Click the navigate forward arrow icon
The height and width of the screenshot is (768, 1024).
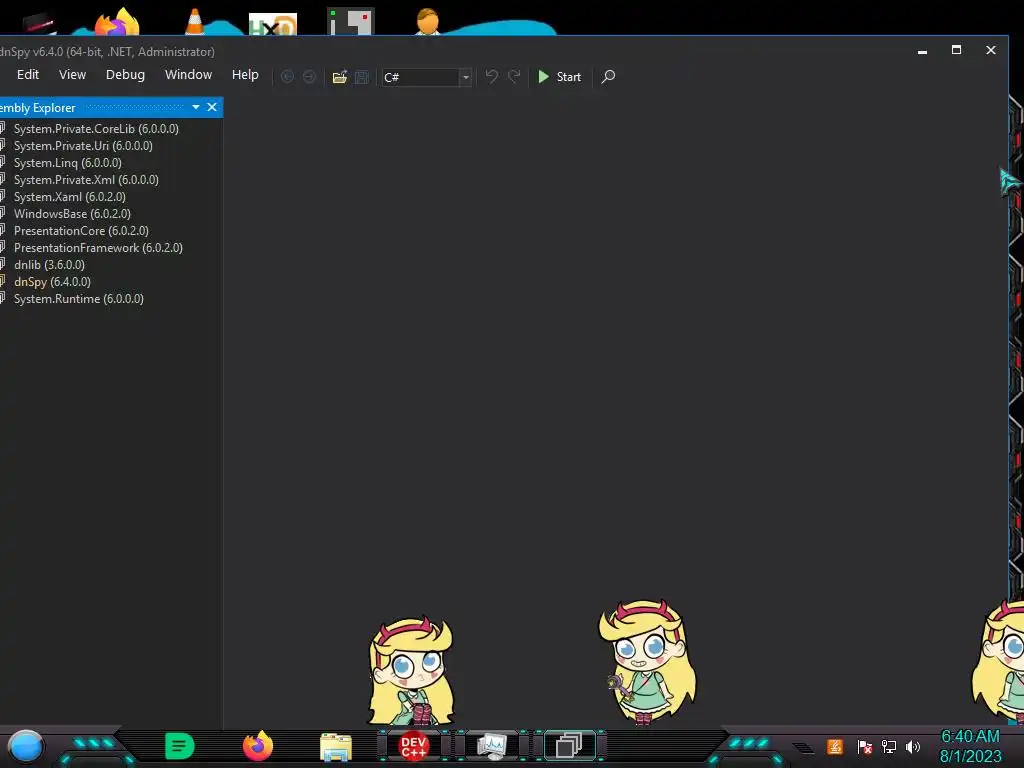310,77
